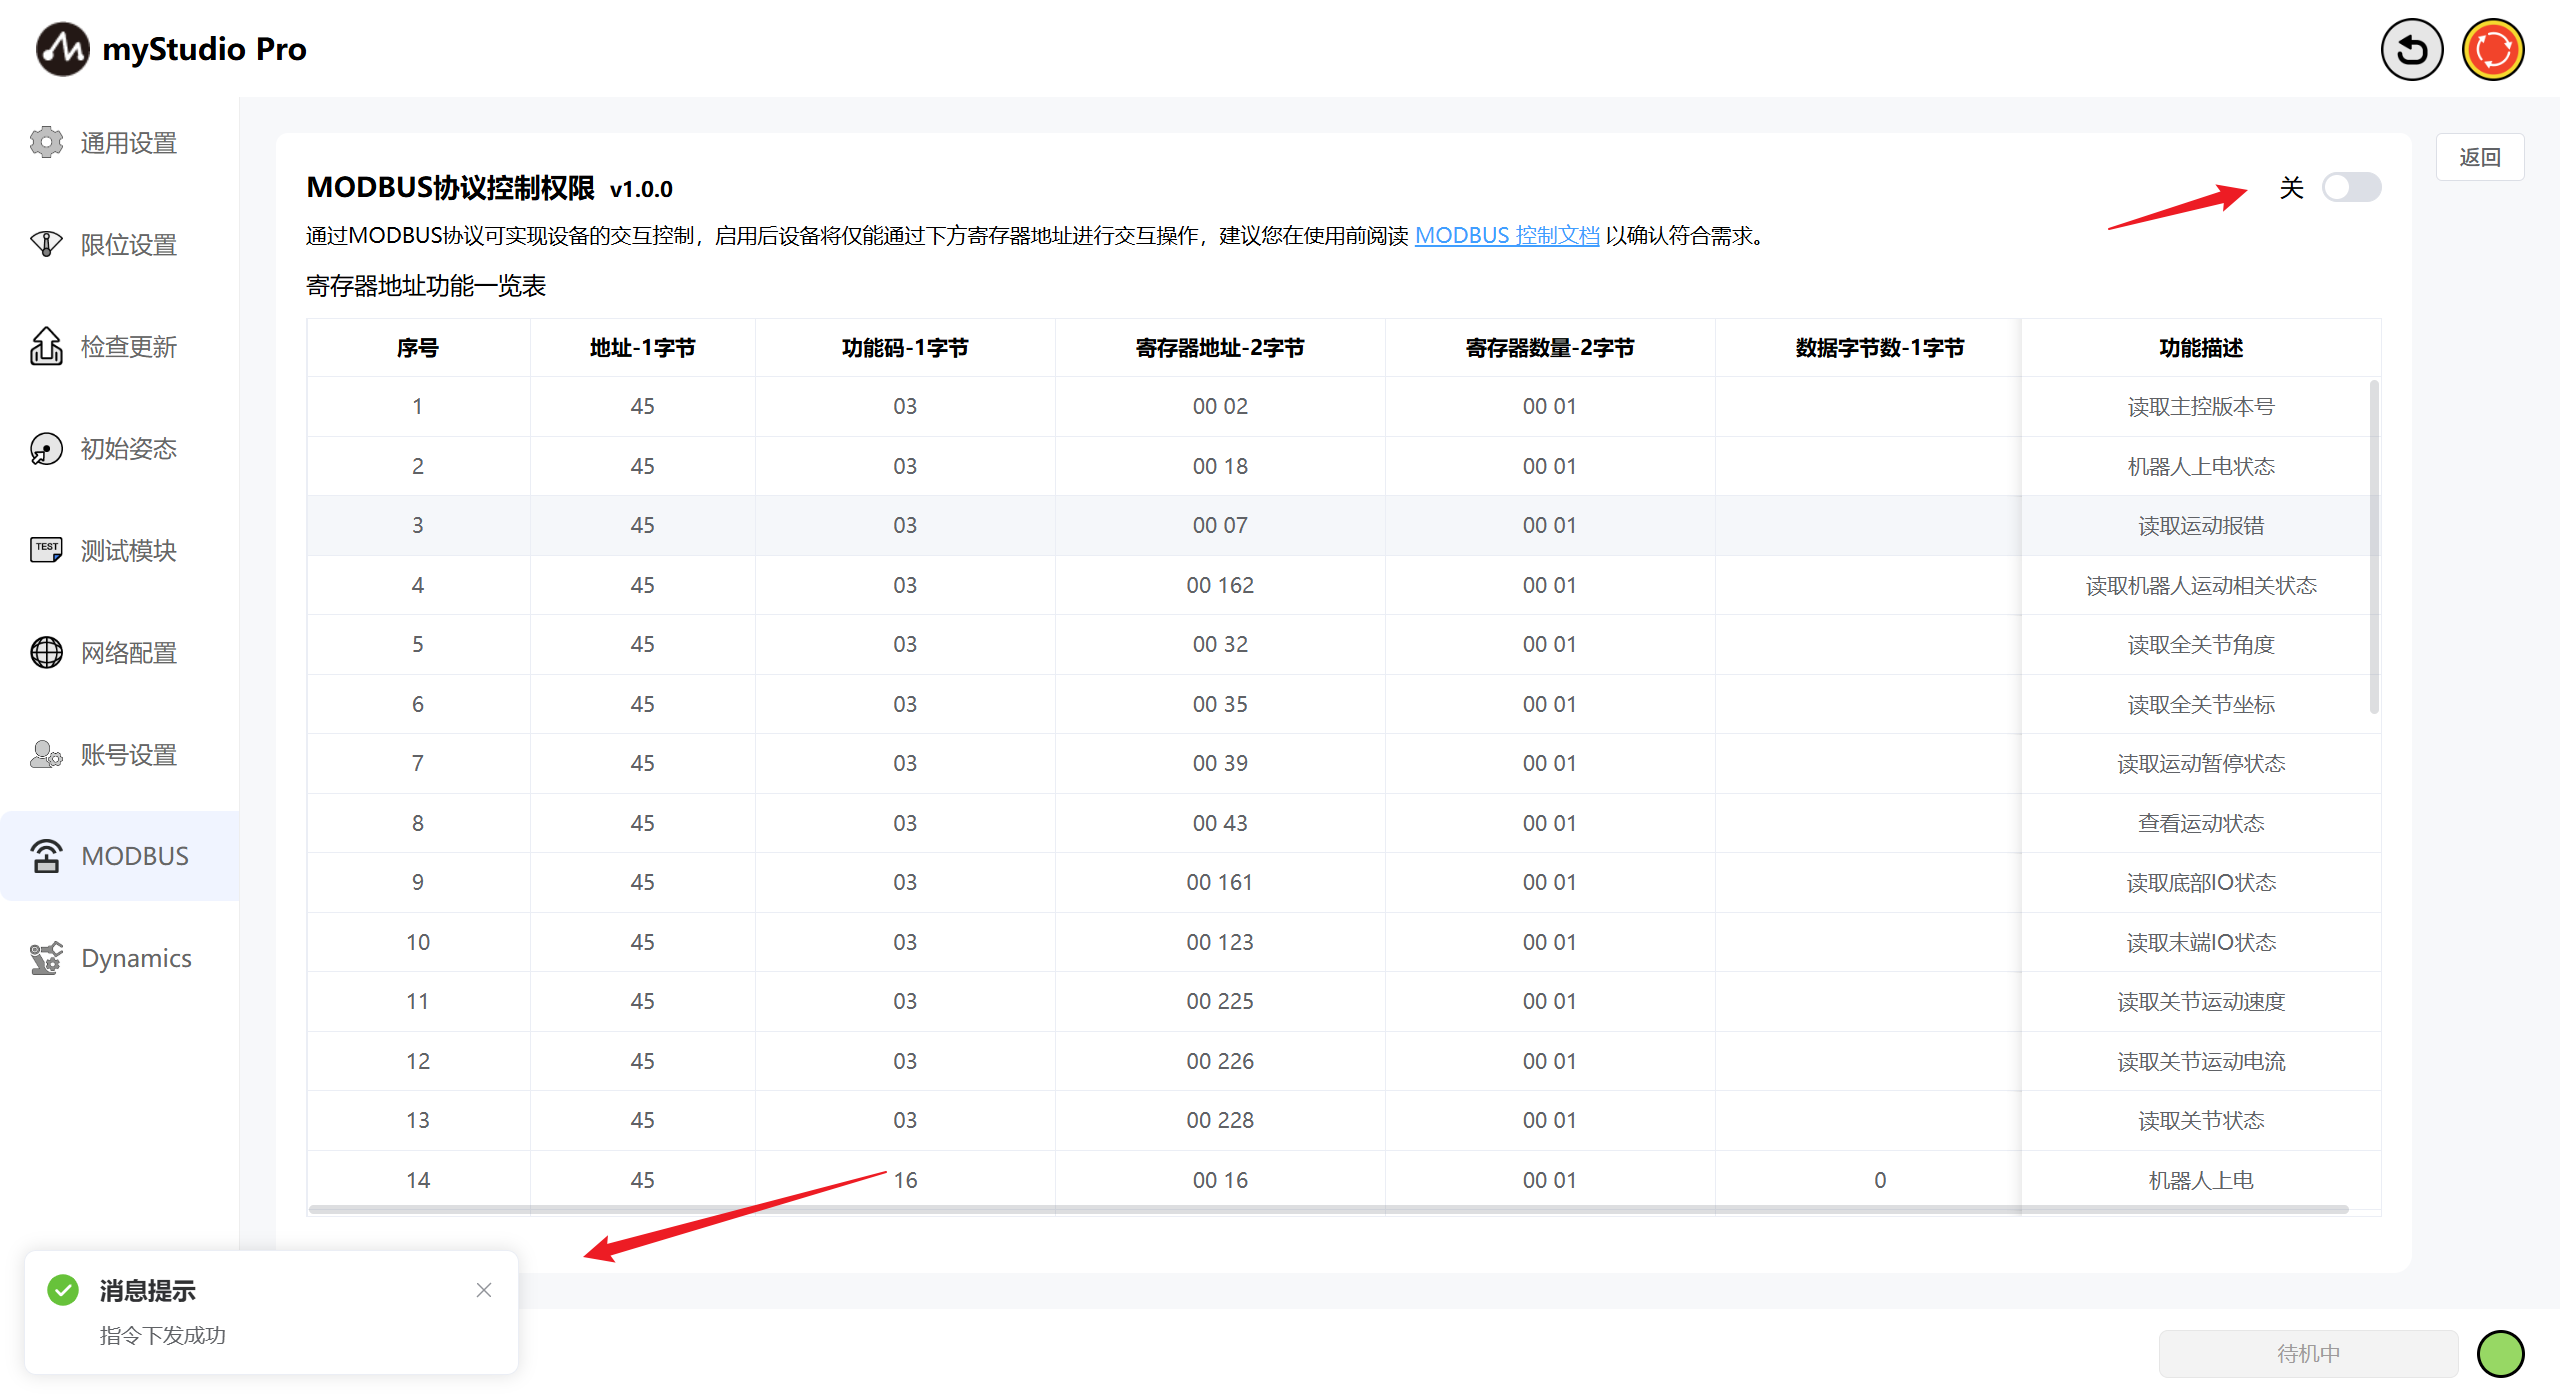Click the vertical table scrollbar
The height and width of the screenshot is (1398, 2560).
click(x=2373, y=545)
